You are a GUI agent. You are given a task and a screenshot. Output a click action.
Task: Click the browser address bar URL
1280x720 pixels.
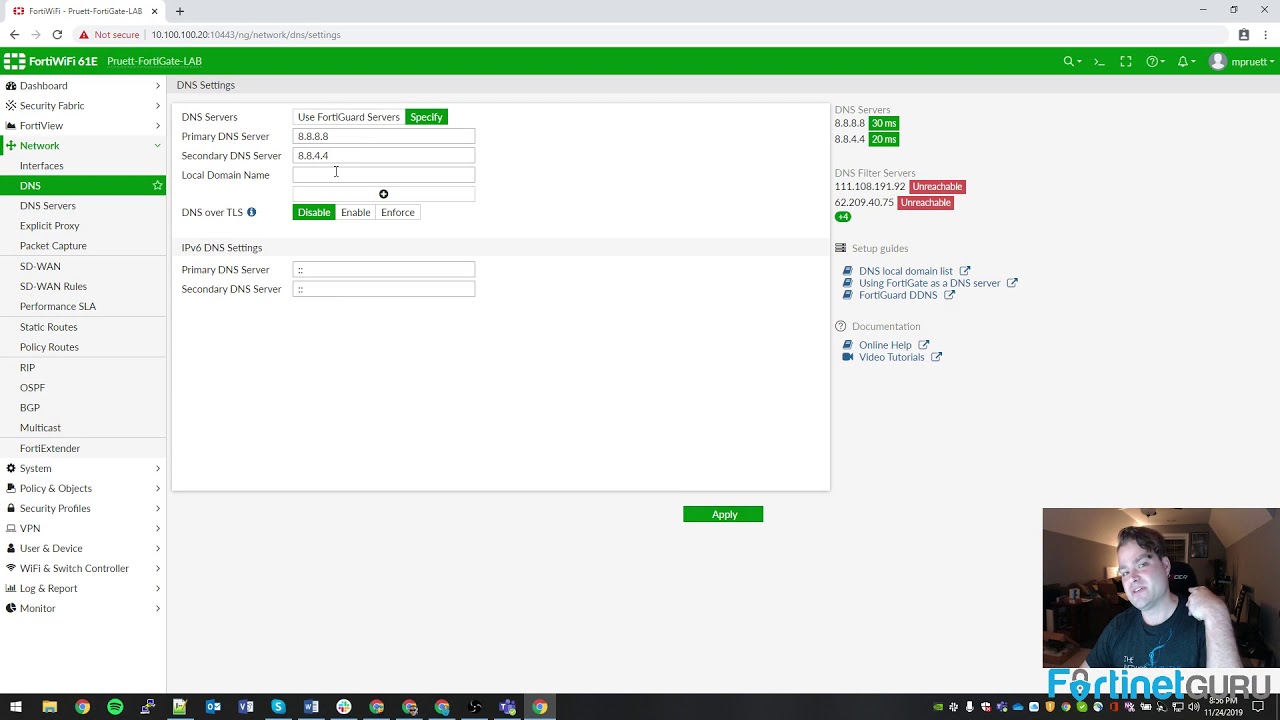point(246,34)
